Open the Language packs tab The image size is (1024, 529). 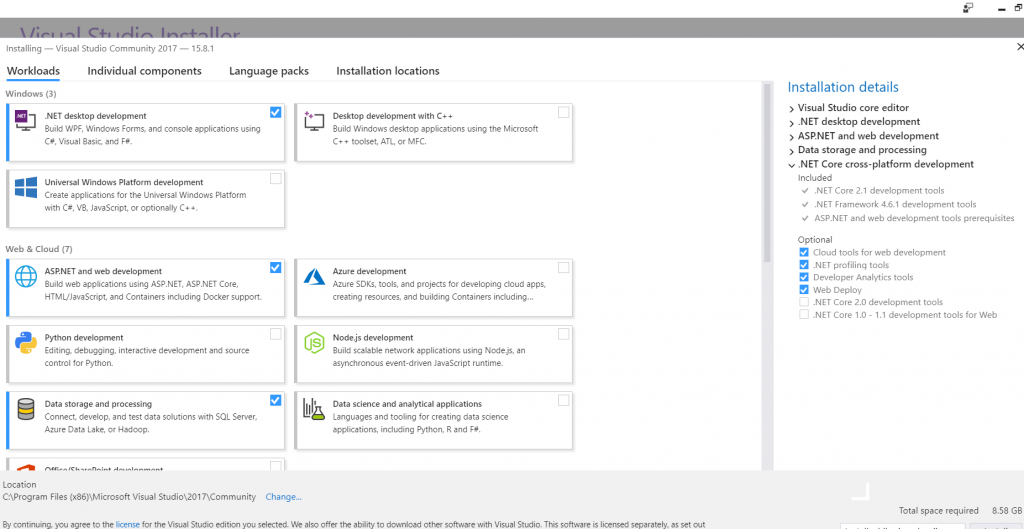(268, 71)
